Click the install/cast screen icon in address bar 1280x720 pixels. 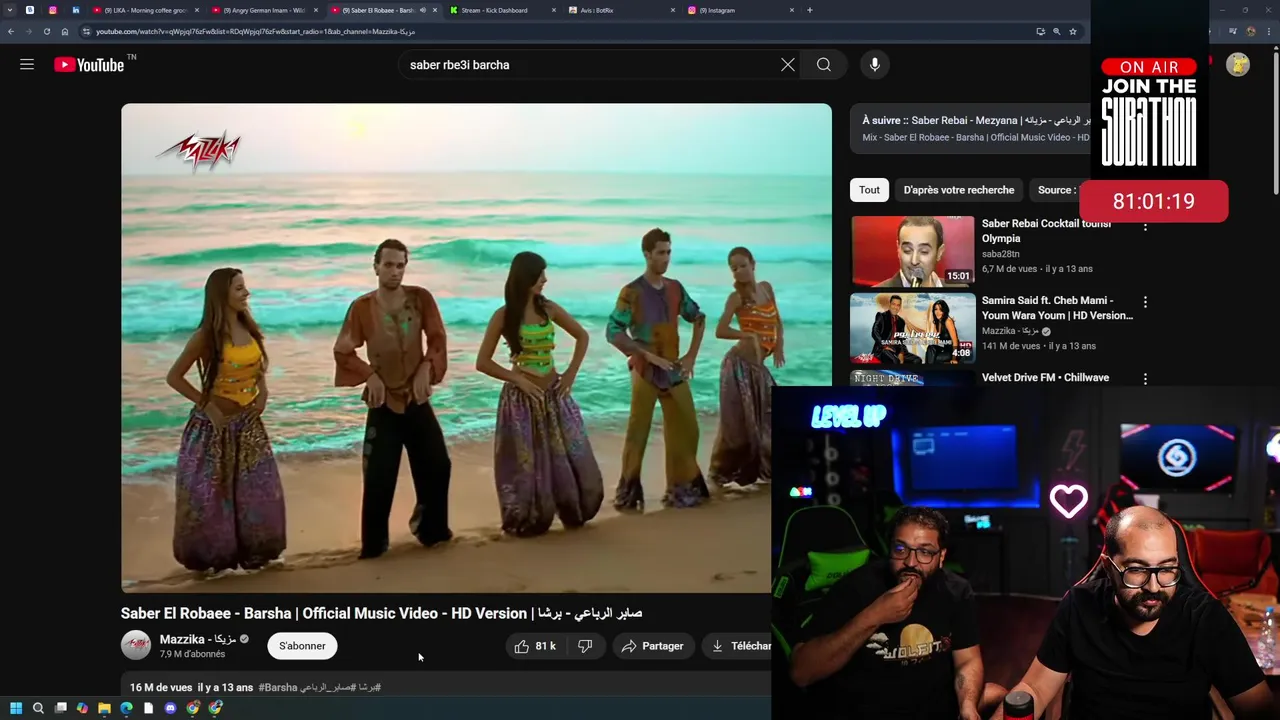click(1040, 31)
